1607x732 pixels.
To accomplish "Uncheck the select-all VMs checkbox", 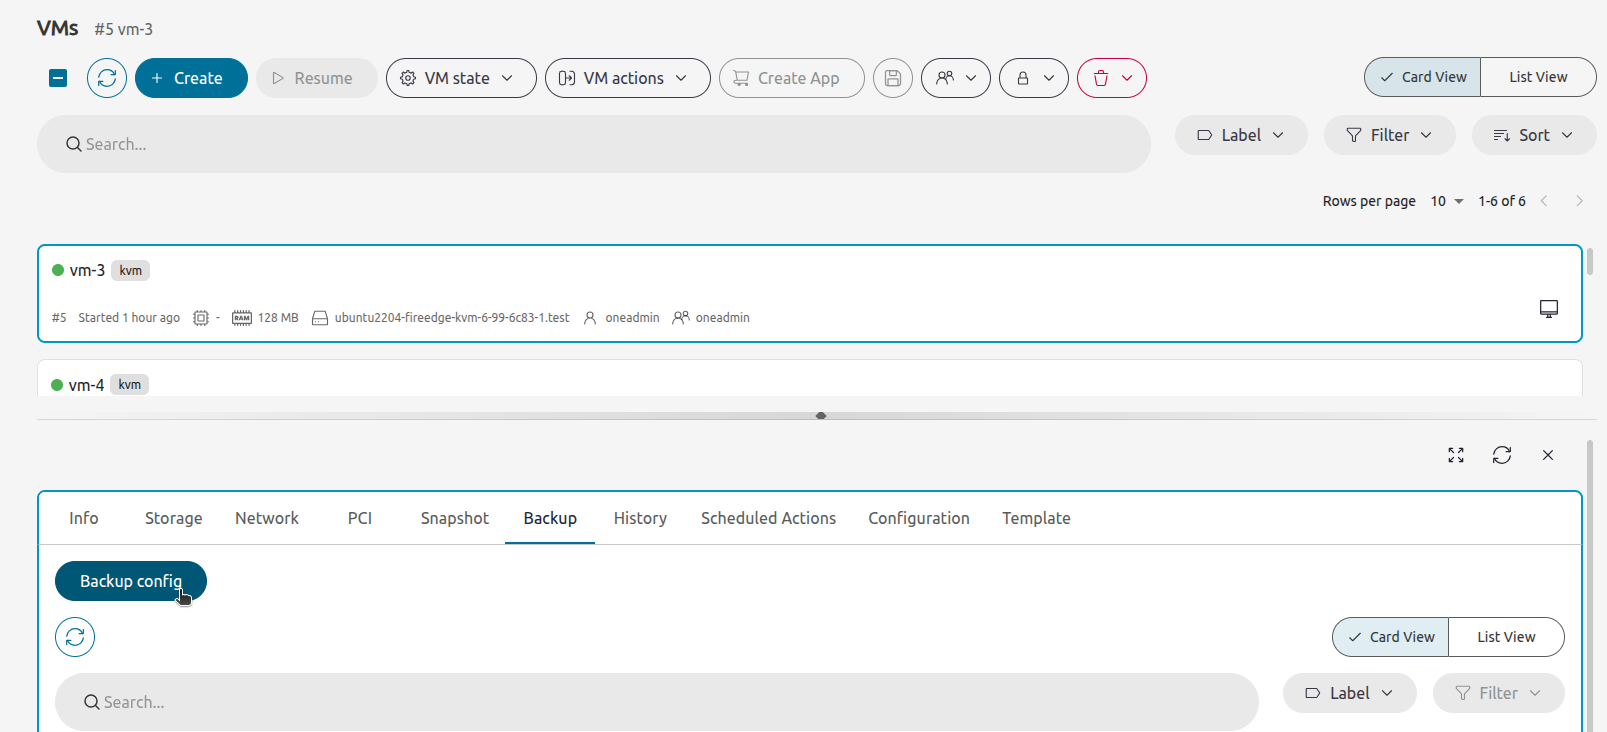I will 58,78.
